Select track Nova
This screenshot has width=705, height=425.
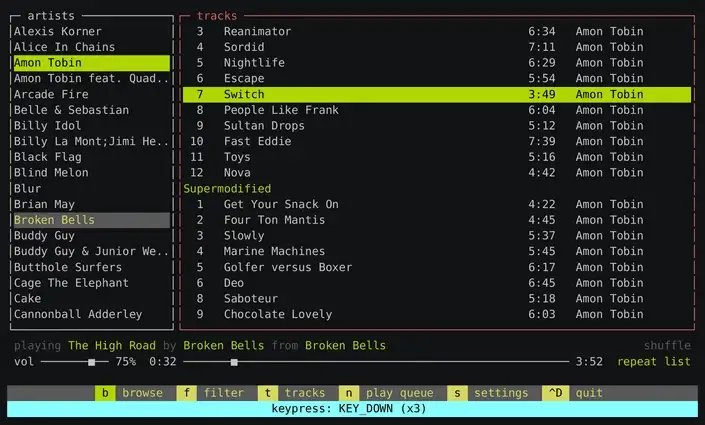point(437,173)
